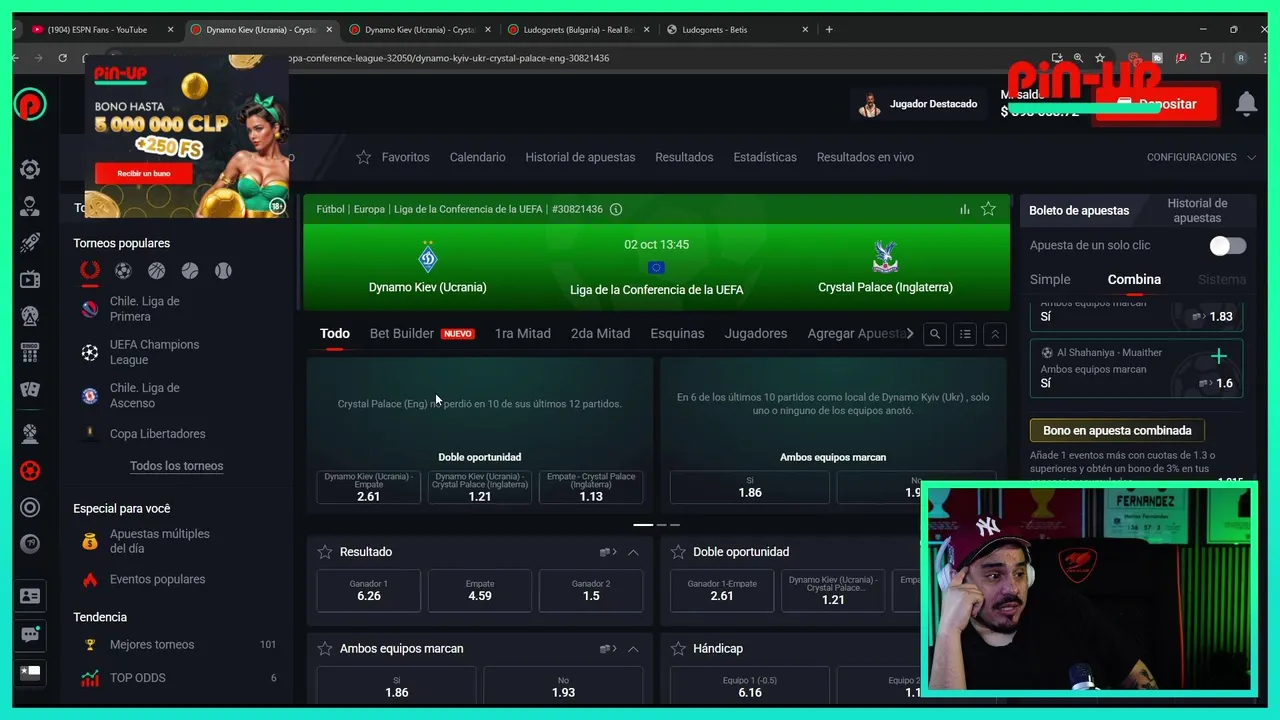The image size is (1280, 720).
Task: Open the playing cards icon in the sidebar
Action: click(30, 389)
